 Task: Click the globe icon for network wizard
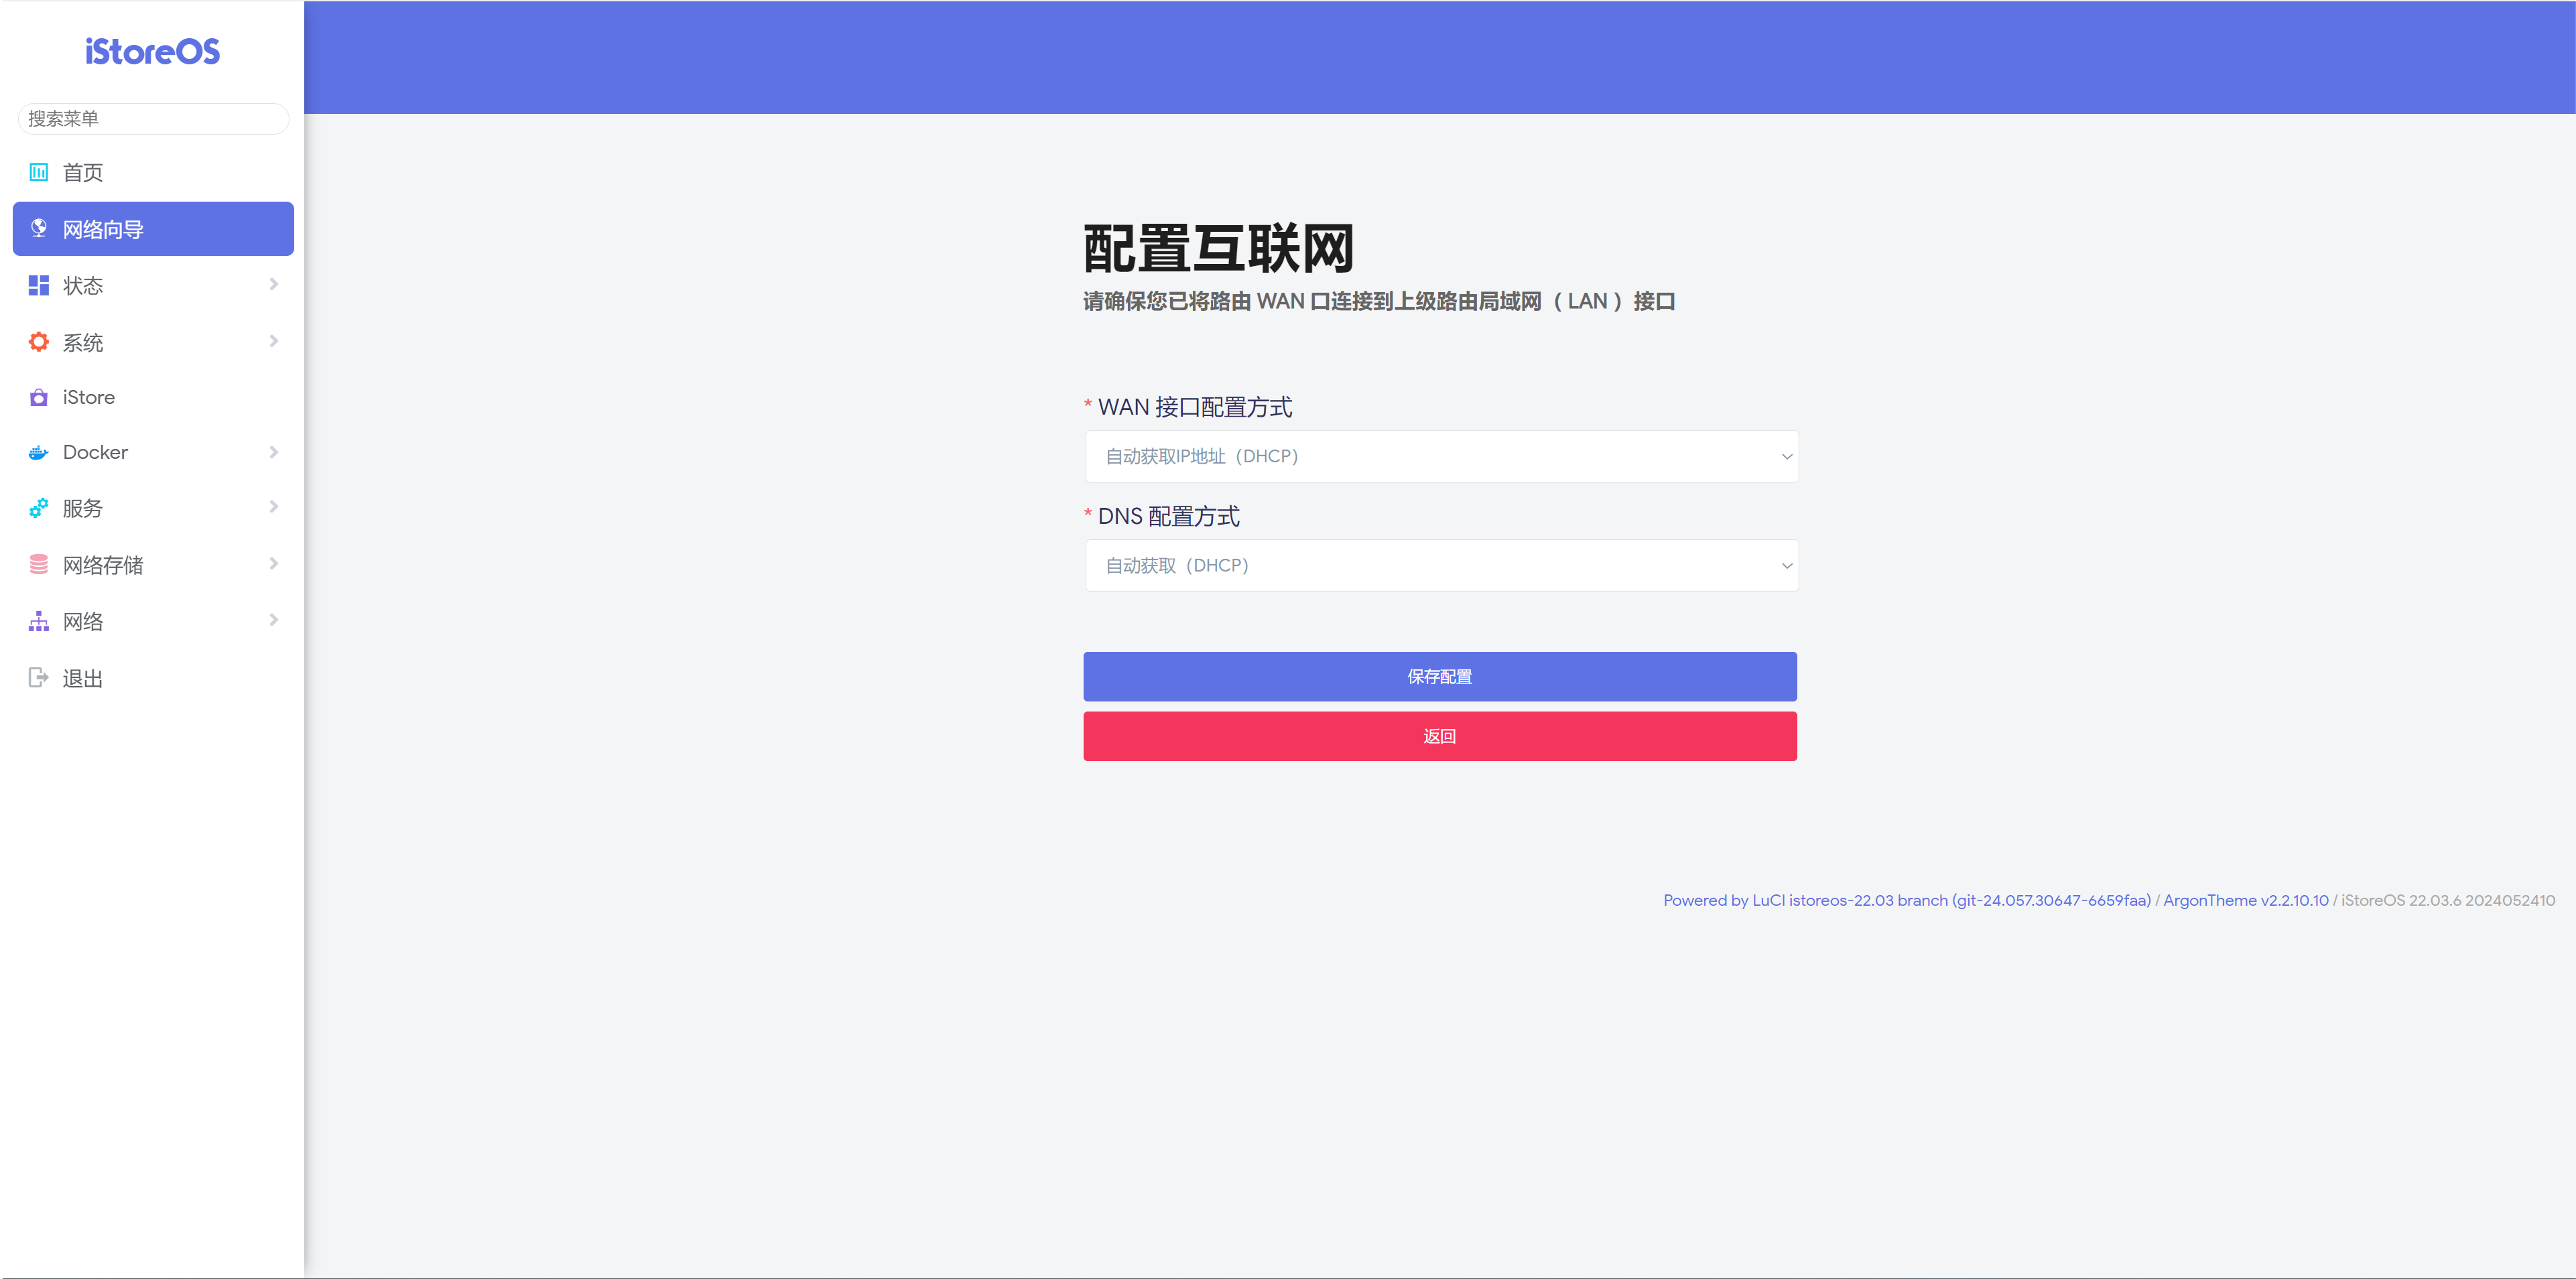(38, 229)
